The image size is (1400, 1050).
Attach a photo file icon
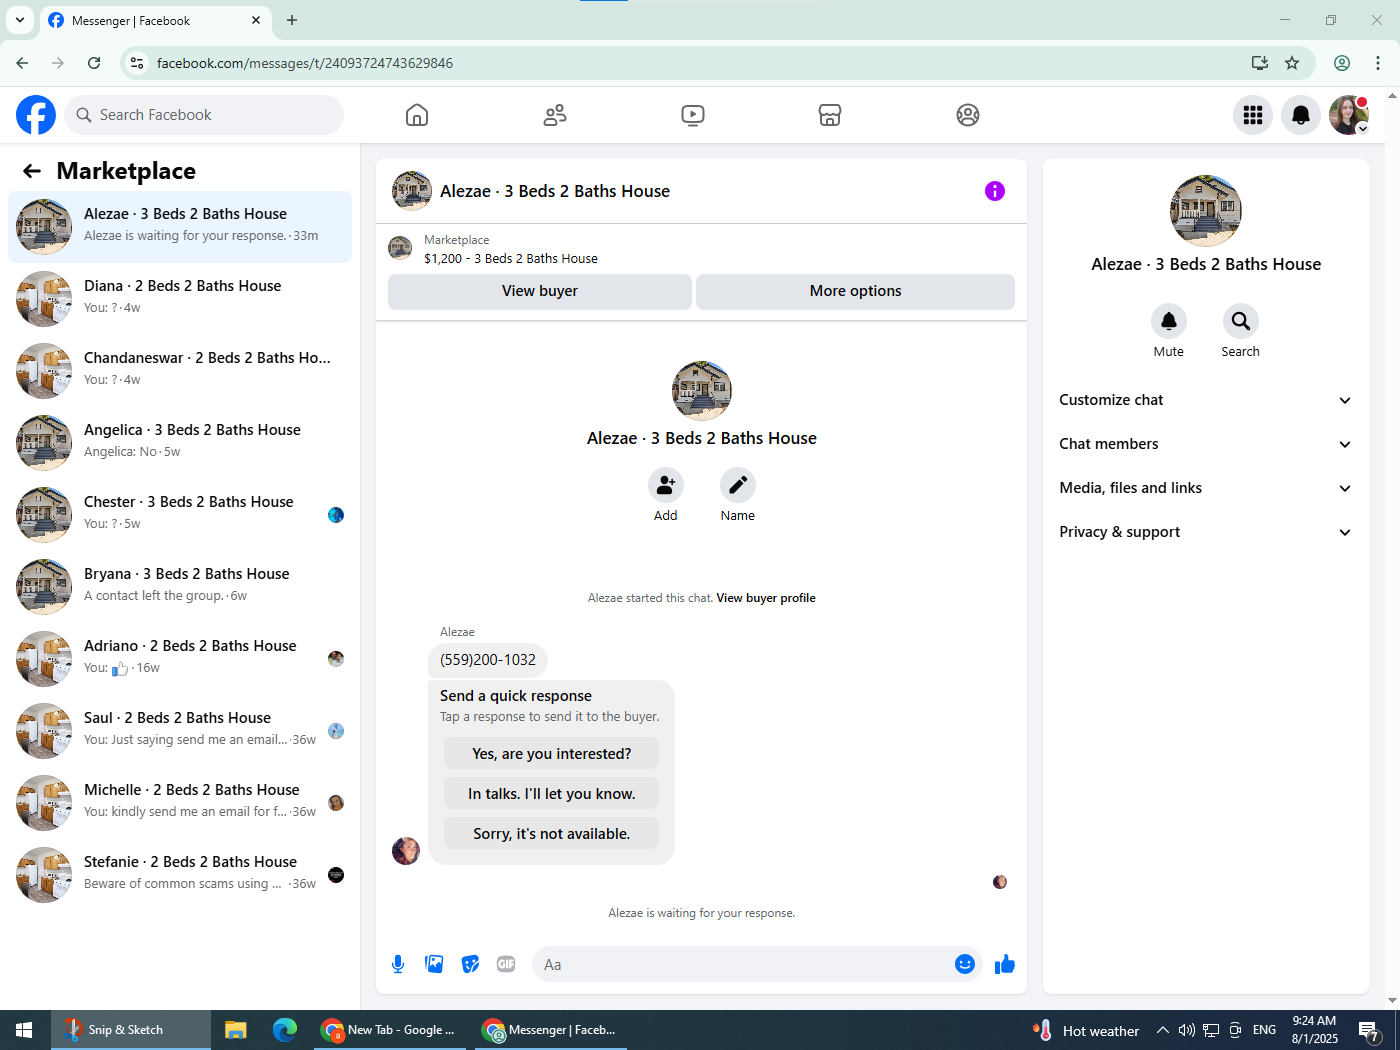coord(434,964)
